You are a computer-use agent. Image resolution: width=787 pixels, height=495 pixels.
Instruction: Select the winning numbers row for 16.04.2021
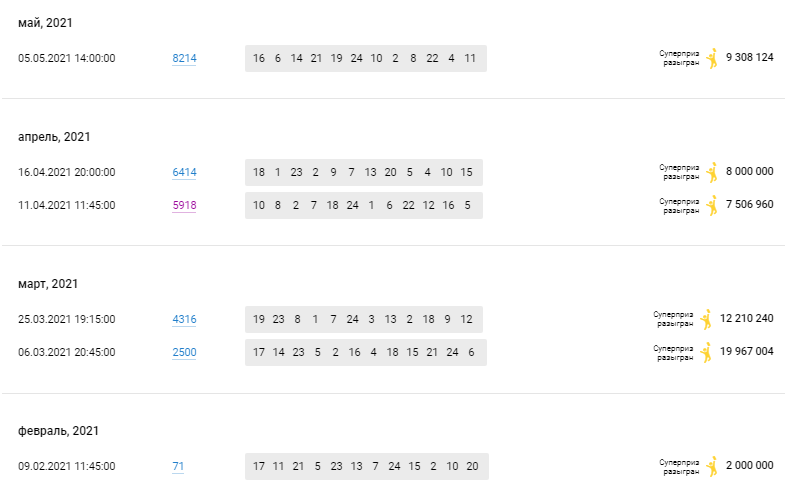pyautogui.click(x=364, y=172)
